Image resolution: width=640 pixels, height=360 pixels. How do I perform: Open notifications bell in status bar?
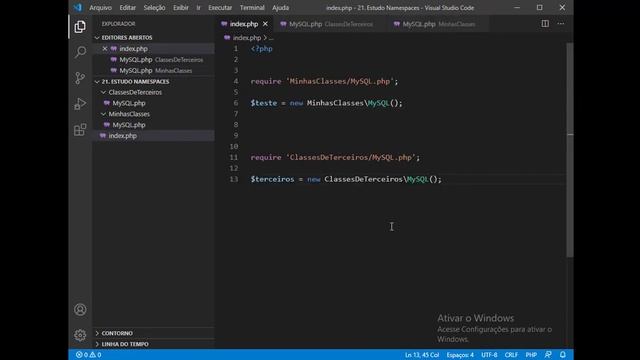(x=563, y=355)
